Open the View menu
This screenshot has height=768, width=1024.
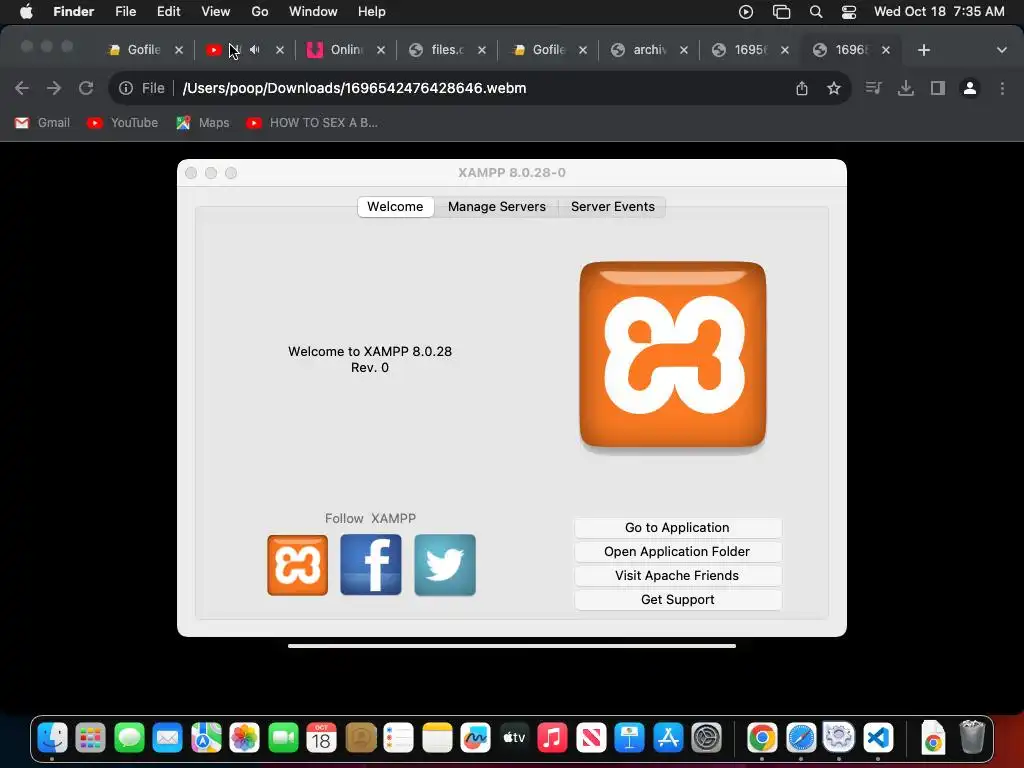[216, 12]
